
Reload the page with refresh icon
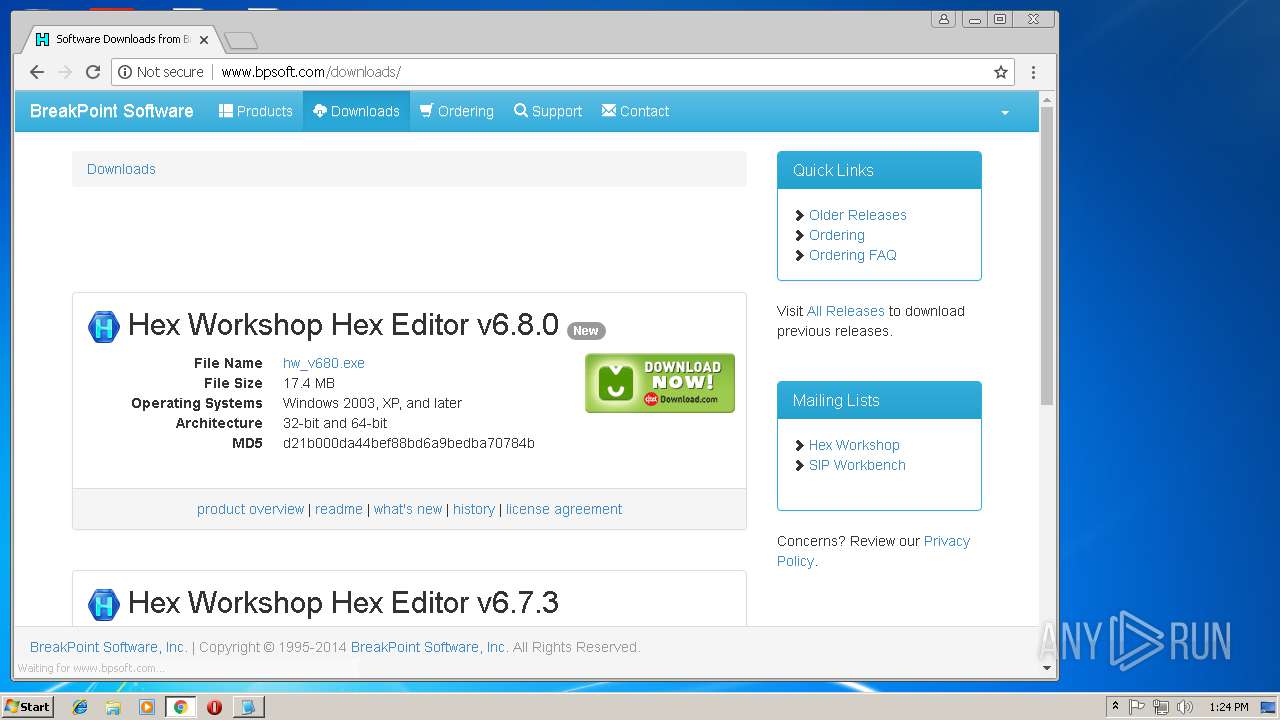click(93, 72)
